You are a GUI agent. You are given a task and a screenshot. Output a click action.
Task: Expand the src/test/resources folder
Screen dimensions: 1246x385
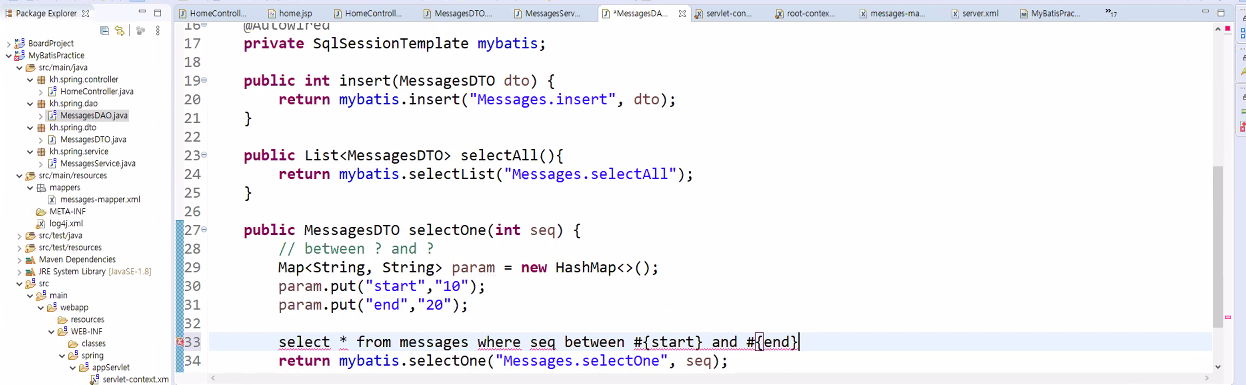click(19, 248)
